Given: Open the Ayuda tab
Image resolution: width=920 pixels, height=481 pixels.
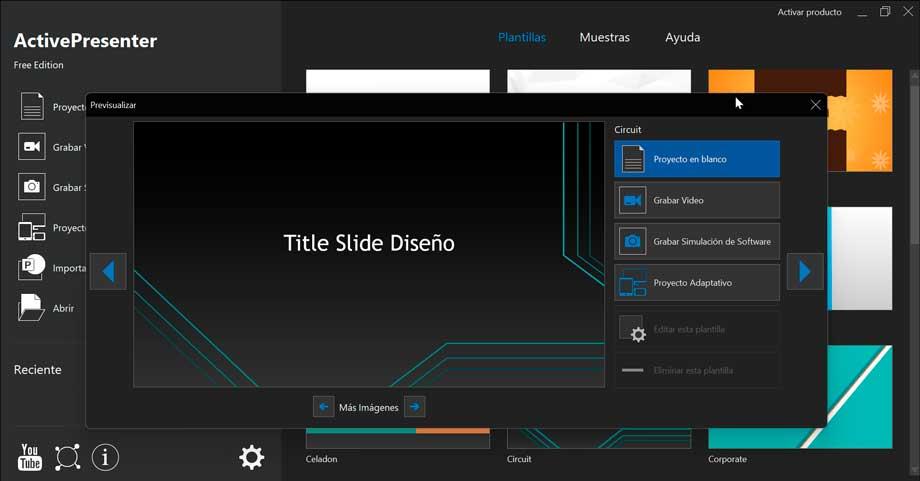Looking at the screenshot, I should coord(682,38).
